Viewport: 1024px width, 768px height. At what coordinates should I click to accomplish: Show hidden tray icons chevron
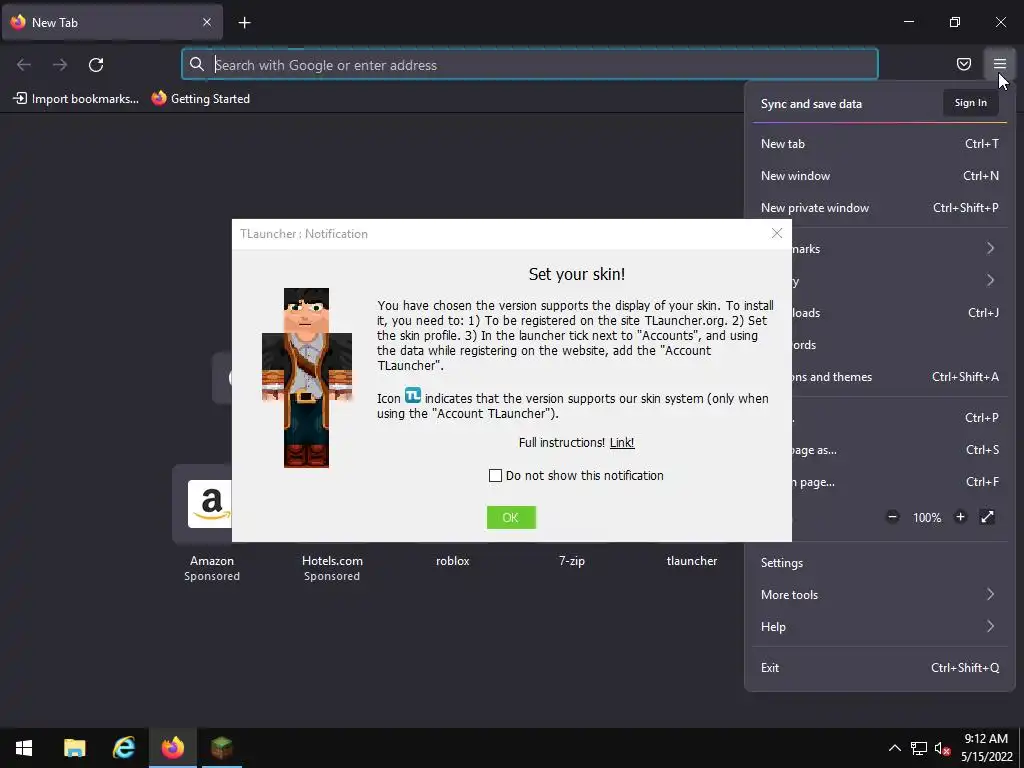coord(894,748)
